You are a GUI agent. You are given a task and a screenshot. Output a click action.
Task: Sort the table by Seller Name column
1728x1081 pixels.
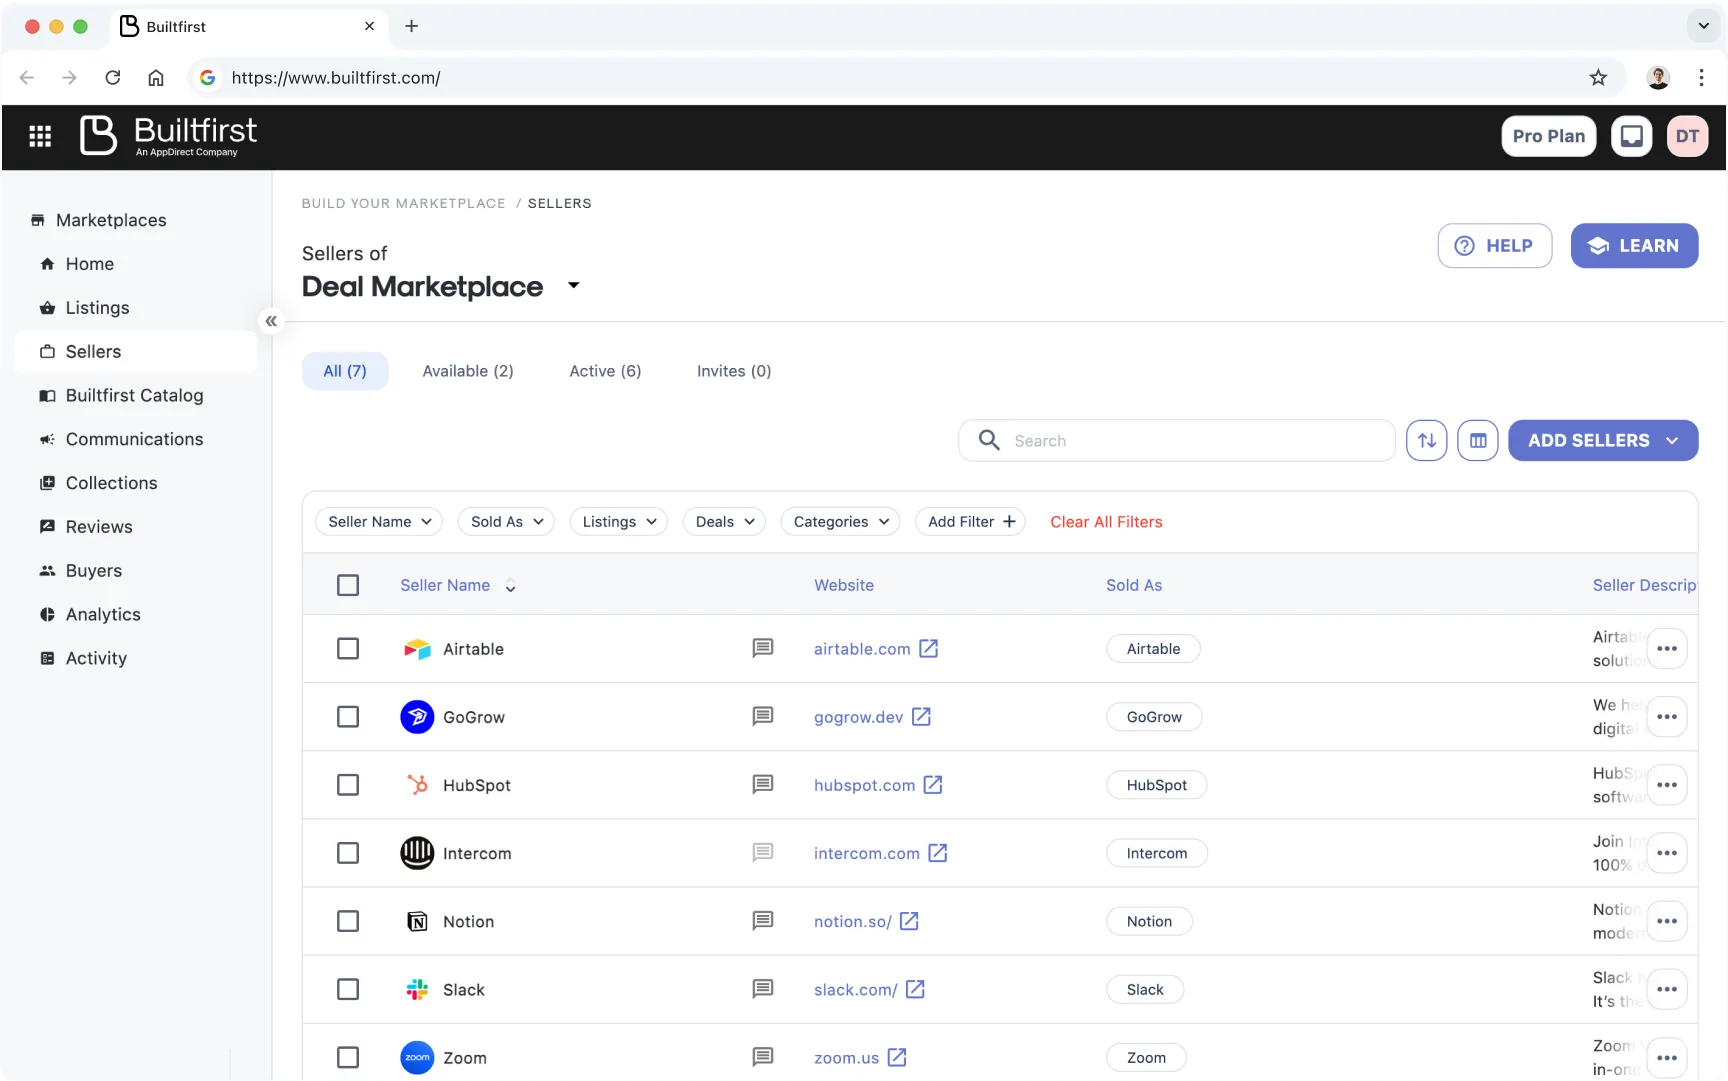coord(458,586)
